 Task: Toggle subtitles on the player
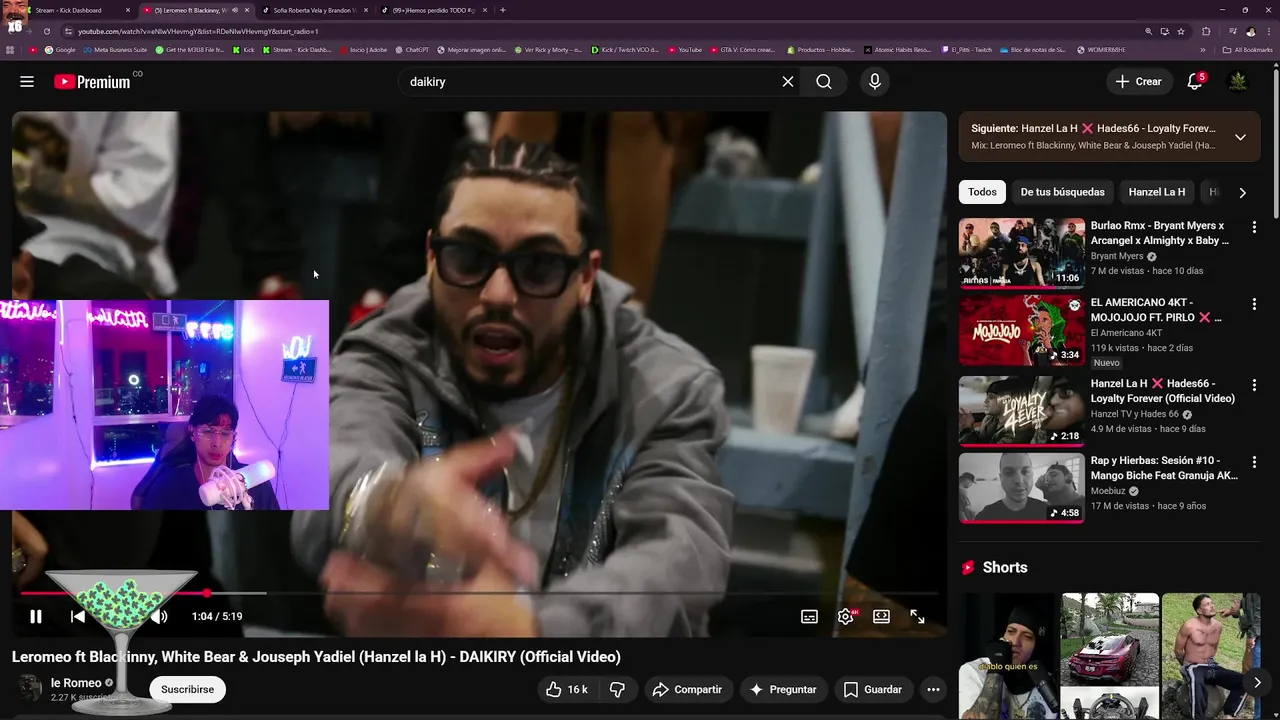[809, 617]
